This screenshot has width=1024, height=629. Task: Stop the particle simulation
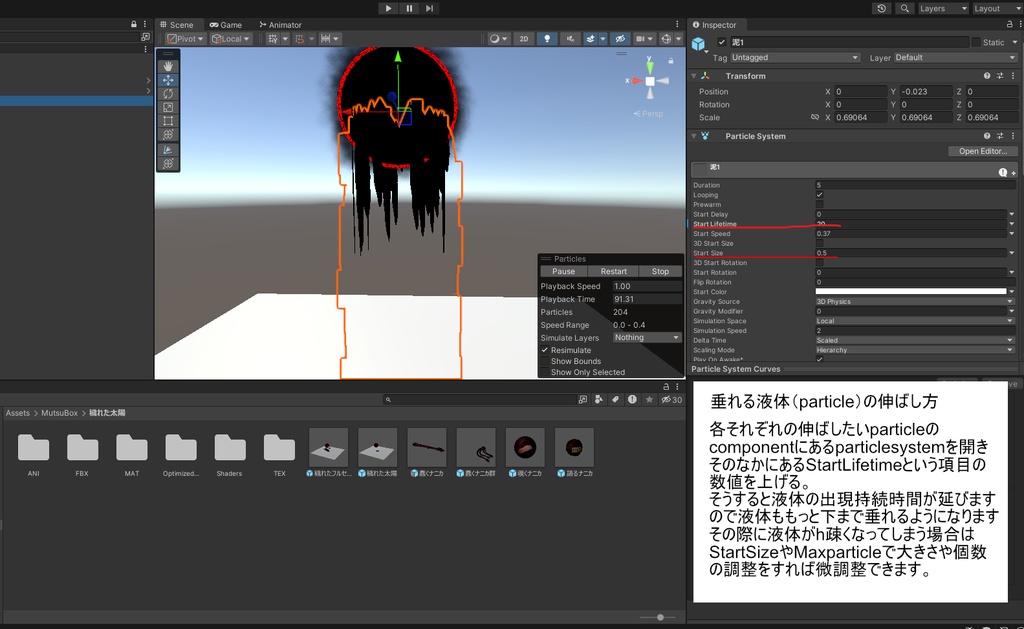coord(660,272)
